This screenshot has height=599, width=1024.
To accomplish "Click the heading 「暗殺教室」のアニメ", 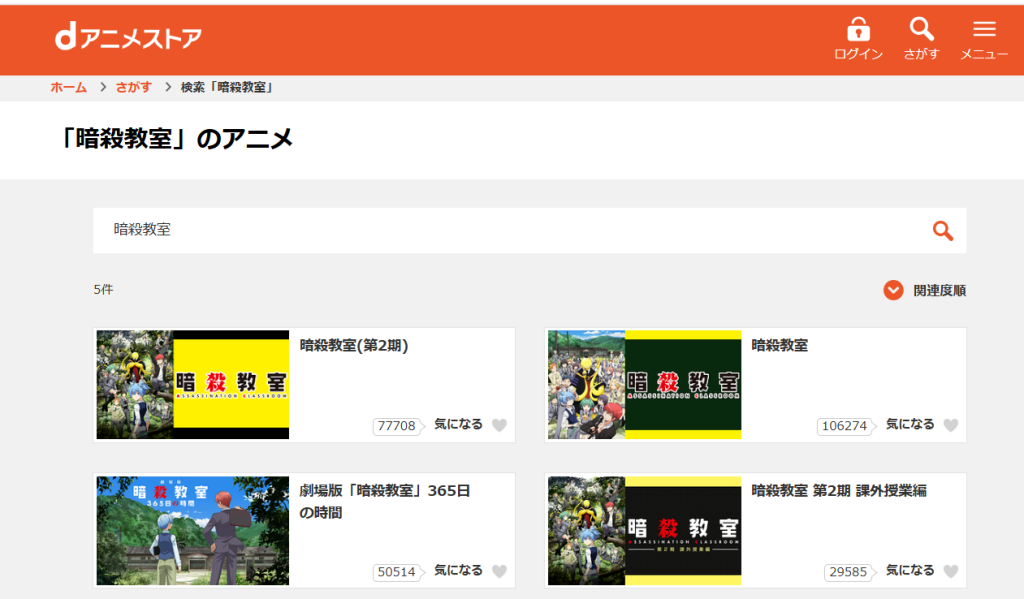I will 176,138.
